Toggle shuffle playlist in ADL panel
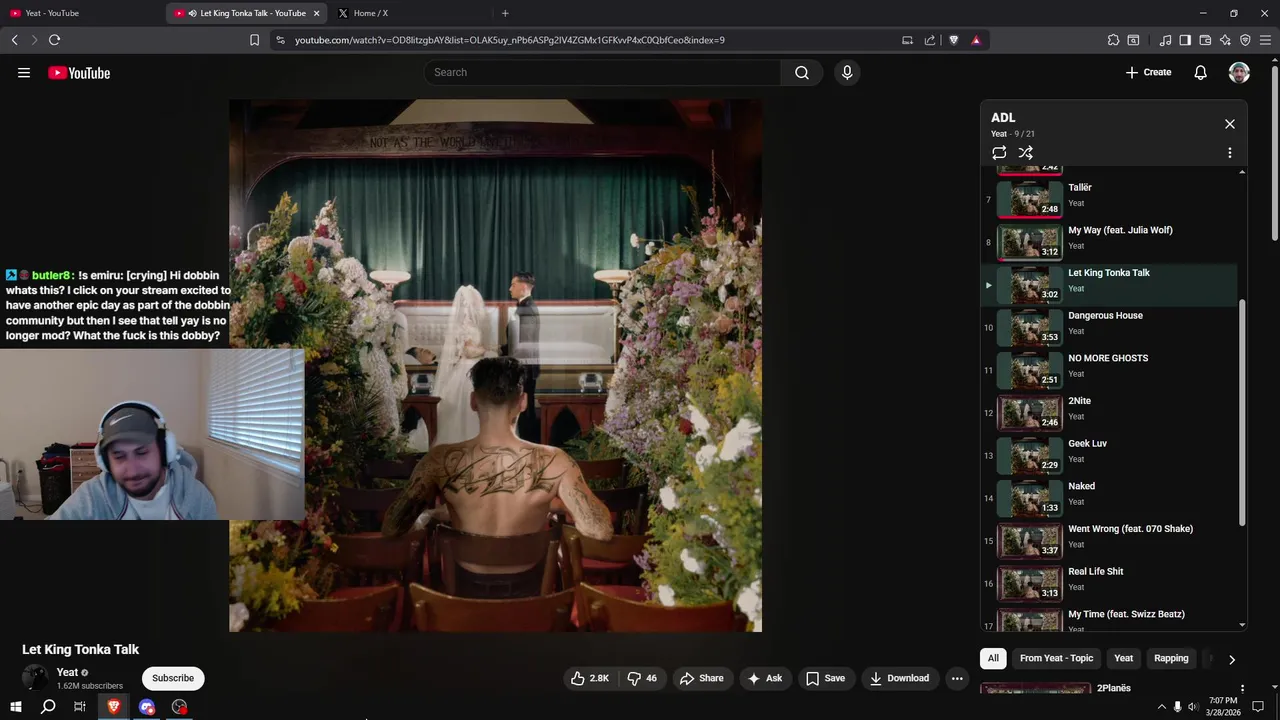The image size is (1280, 720). [1026, 153]
